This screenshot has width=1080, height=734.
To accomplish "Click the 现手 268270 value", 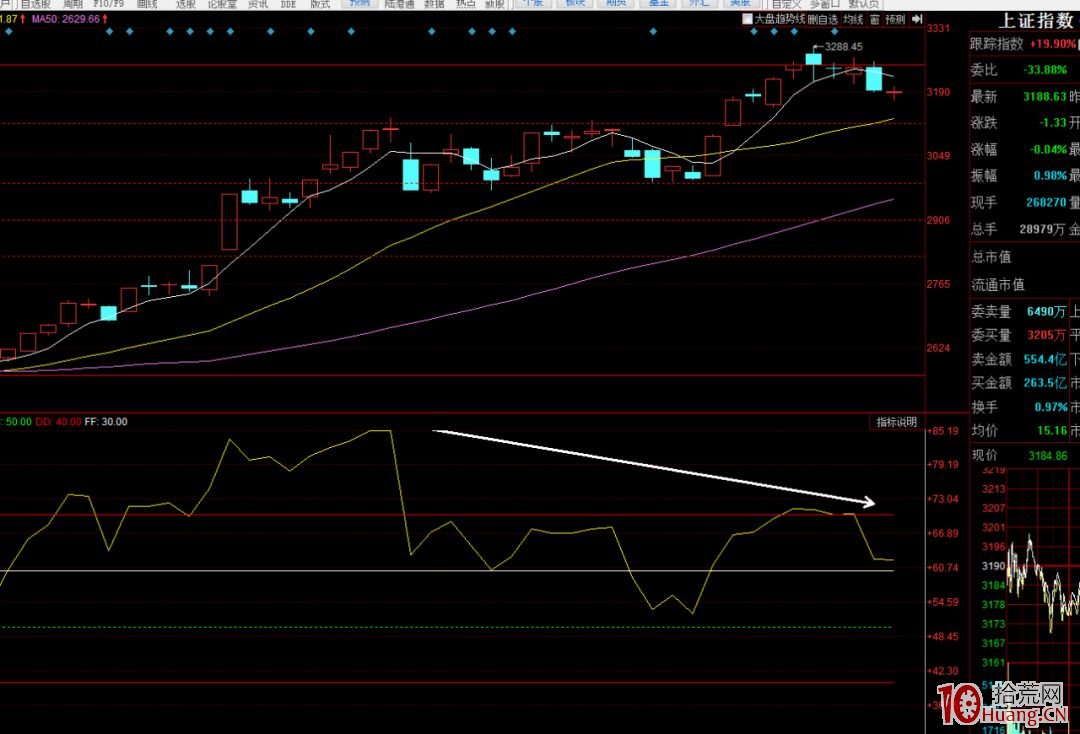I will (1046, 202).
